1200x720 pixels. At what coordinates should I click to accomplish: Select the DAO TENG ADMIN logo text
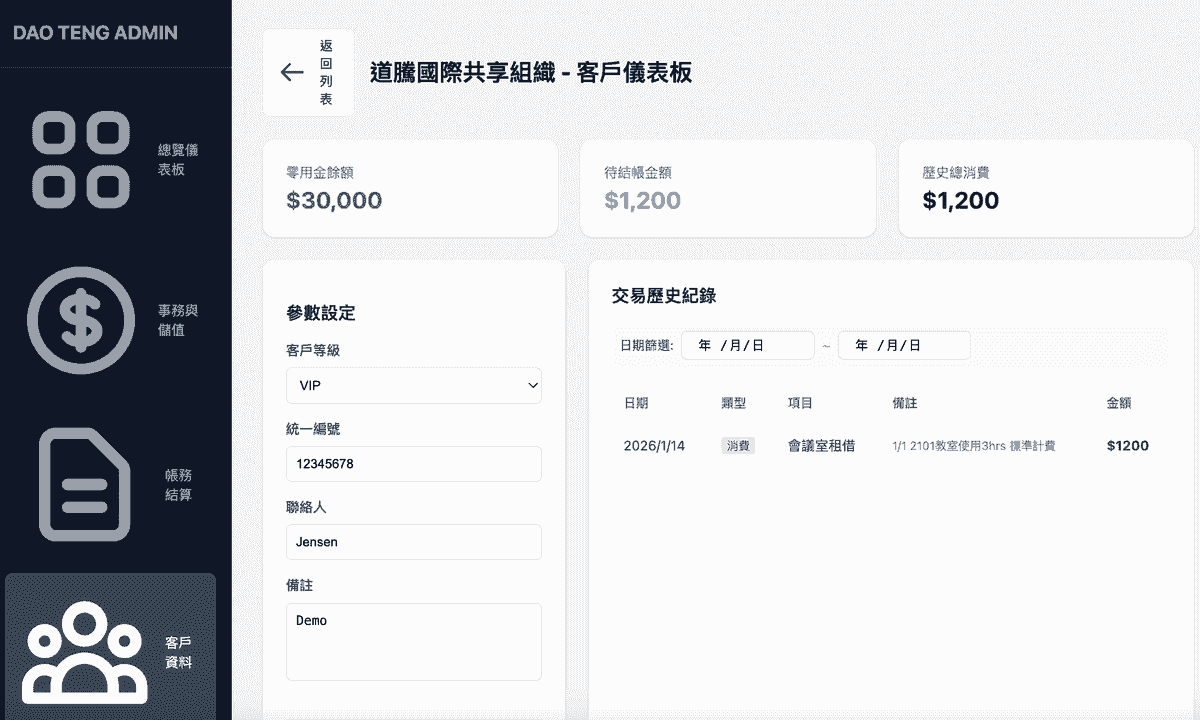pyautogui.click(x=96, y=32)
